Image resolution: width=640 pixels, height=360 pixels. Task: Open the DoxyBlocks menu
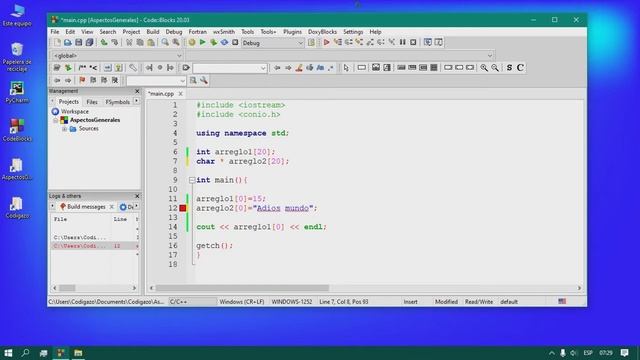322,32
